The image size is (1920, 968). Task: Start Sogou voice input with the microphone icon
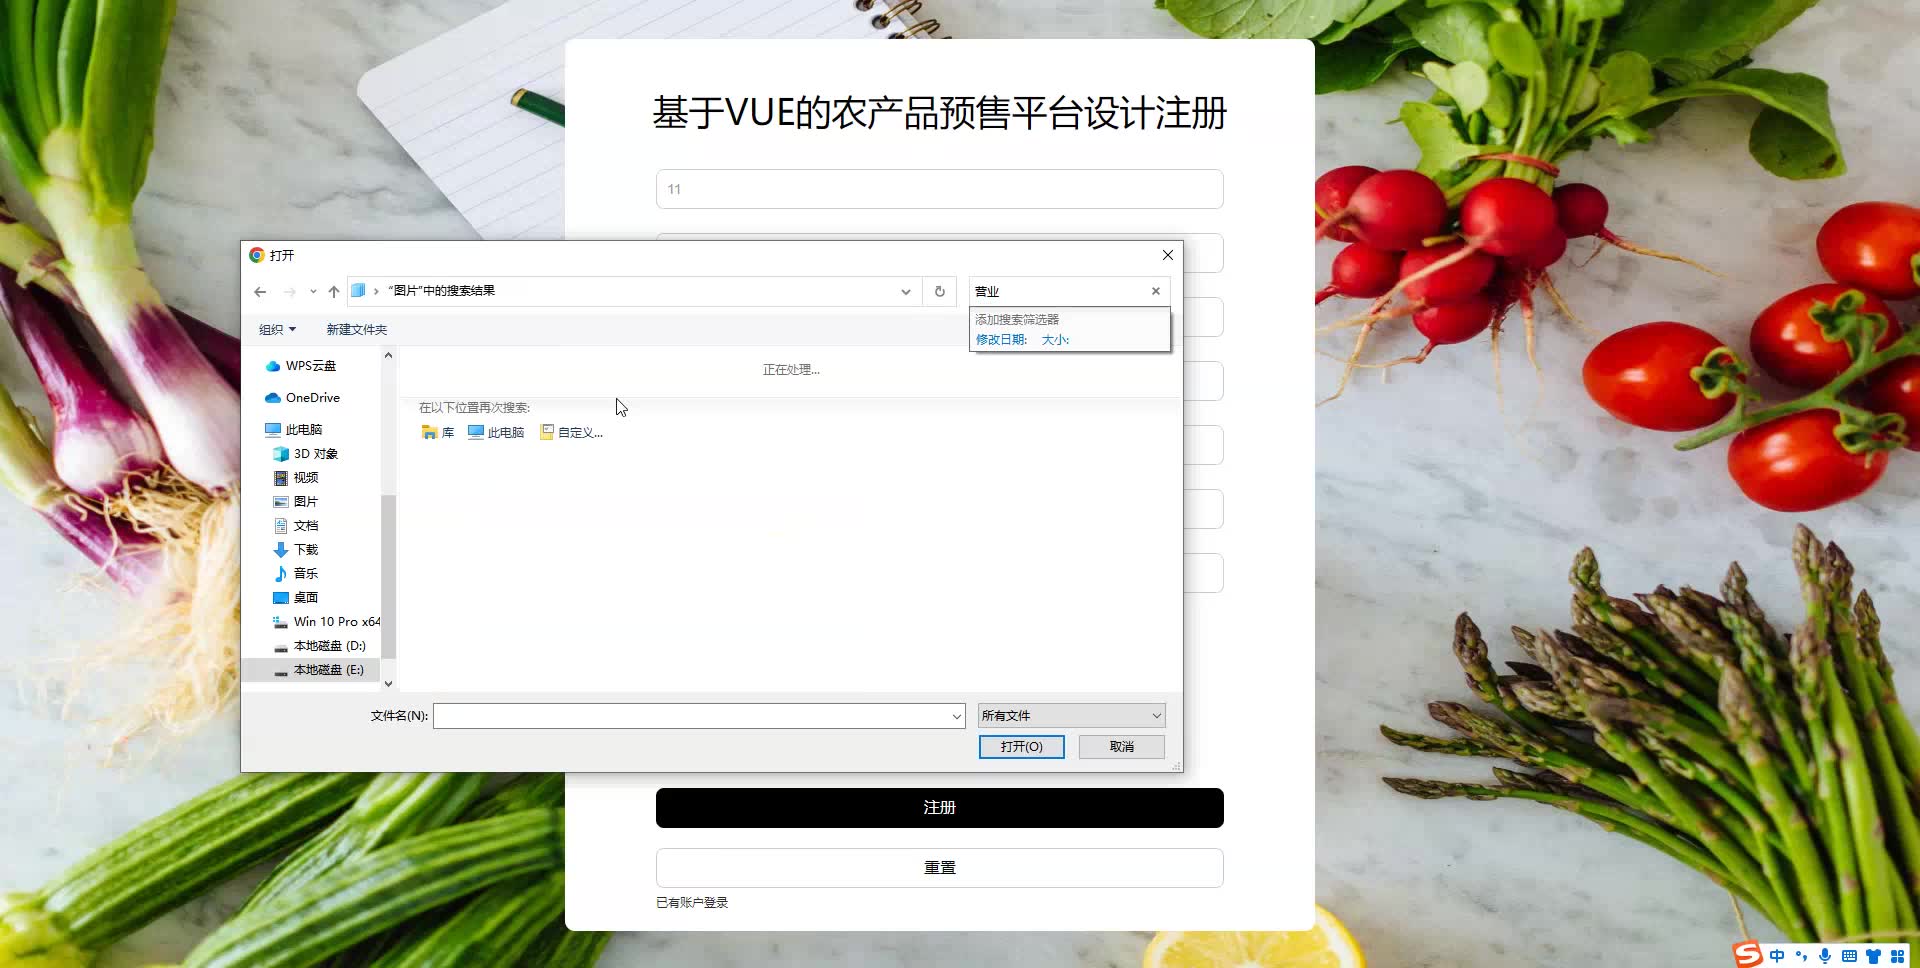(x=1825, y=956)
